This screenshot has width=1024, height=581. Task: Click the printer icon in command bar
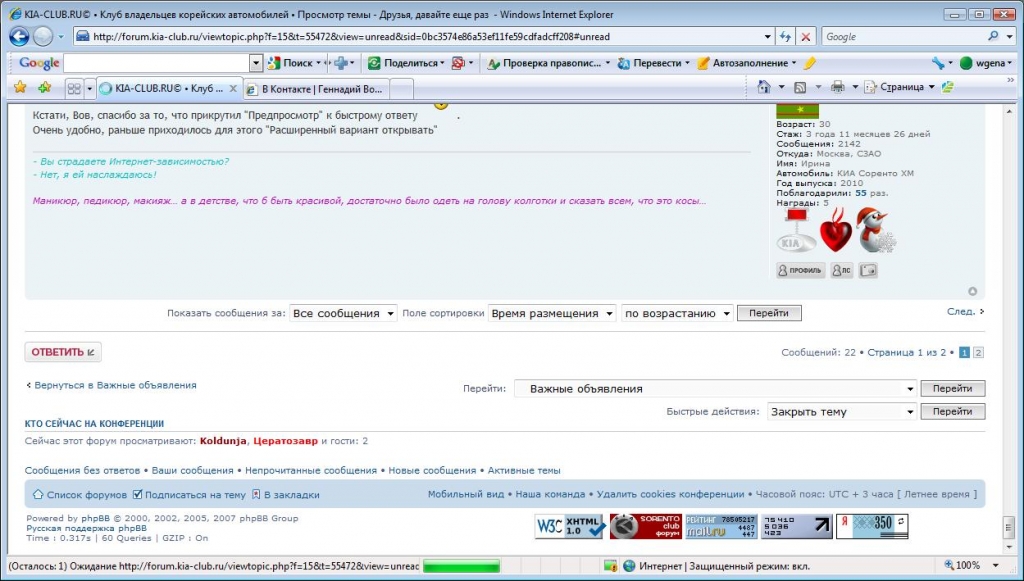[x=838, y=87]
